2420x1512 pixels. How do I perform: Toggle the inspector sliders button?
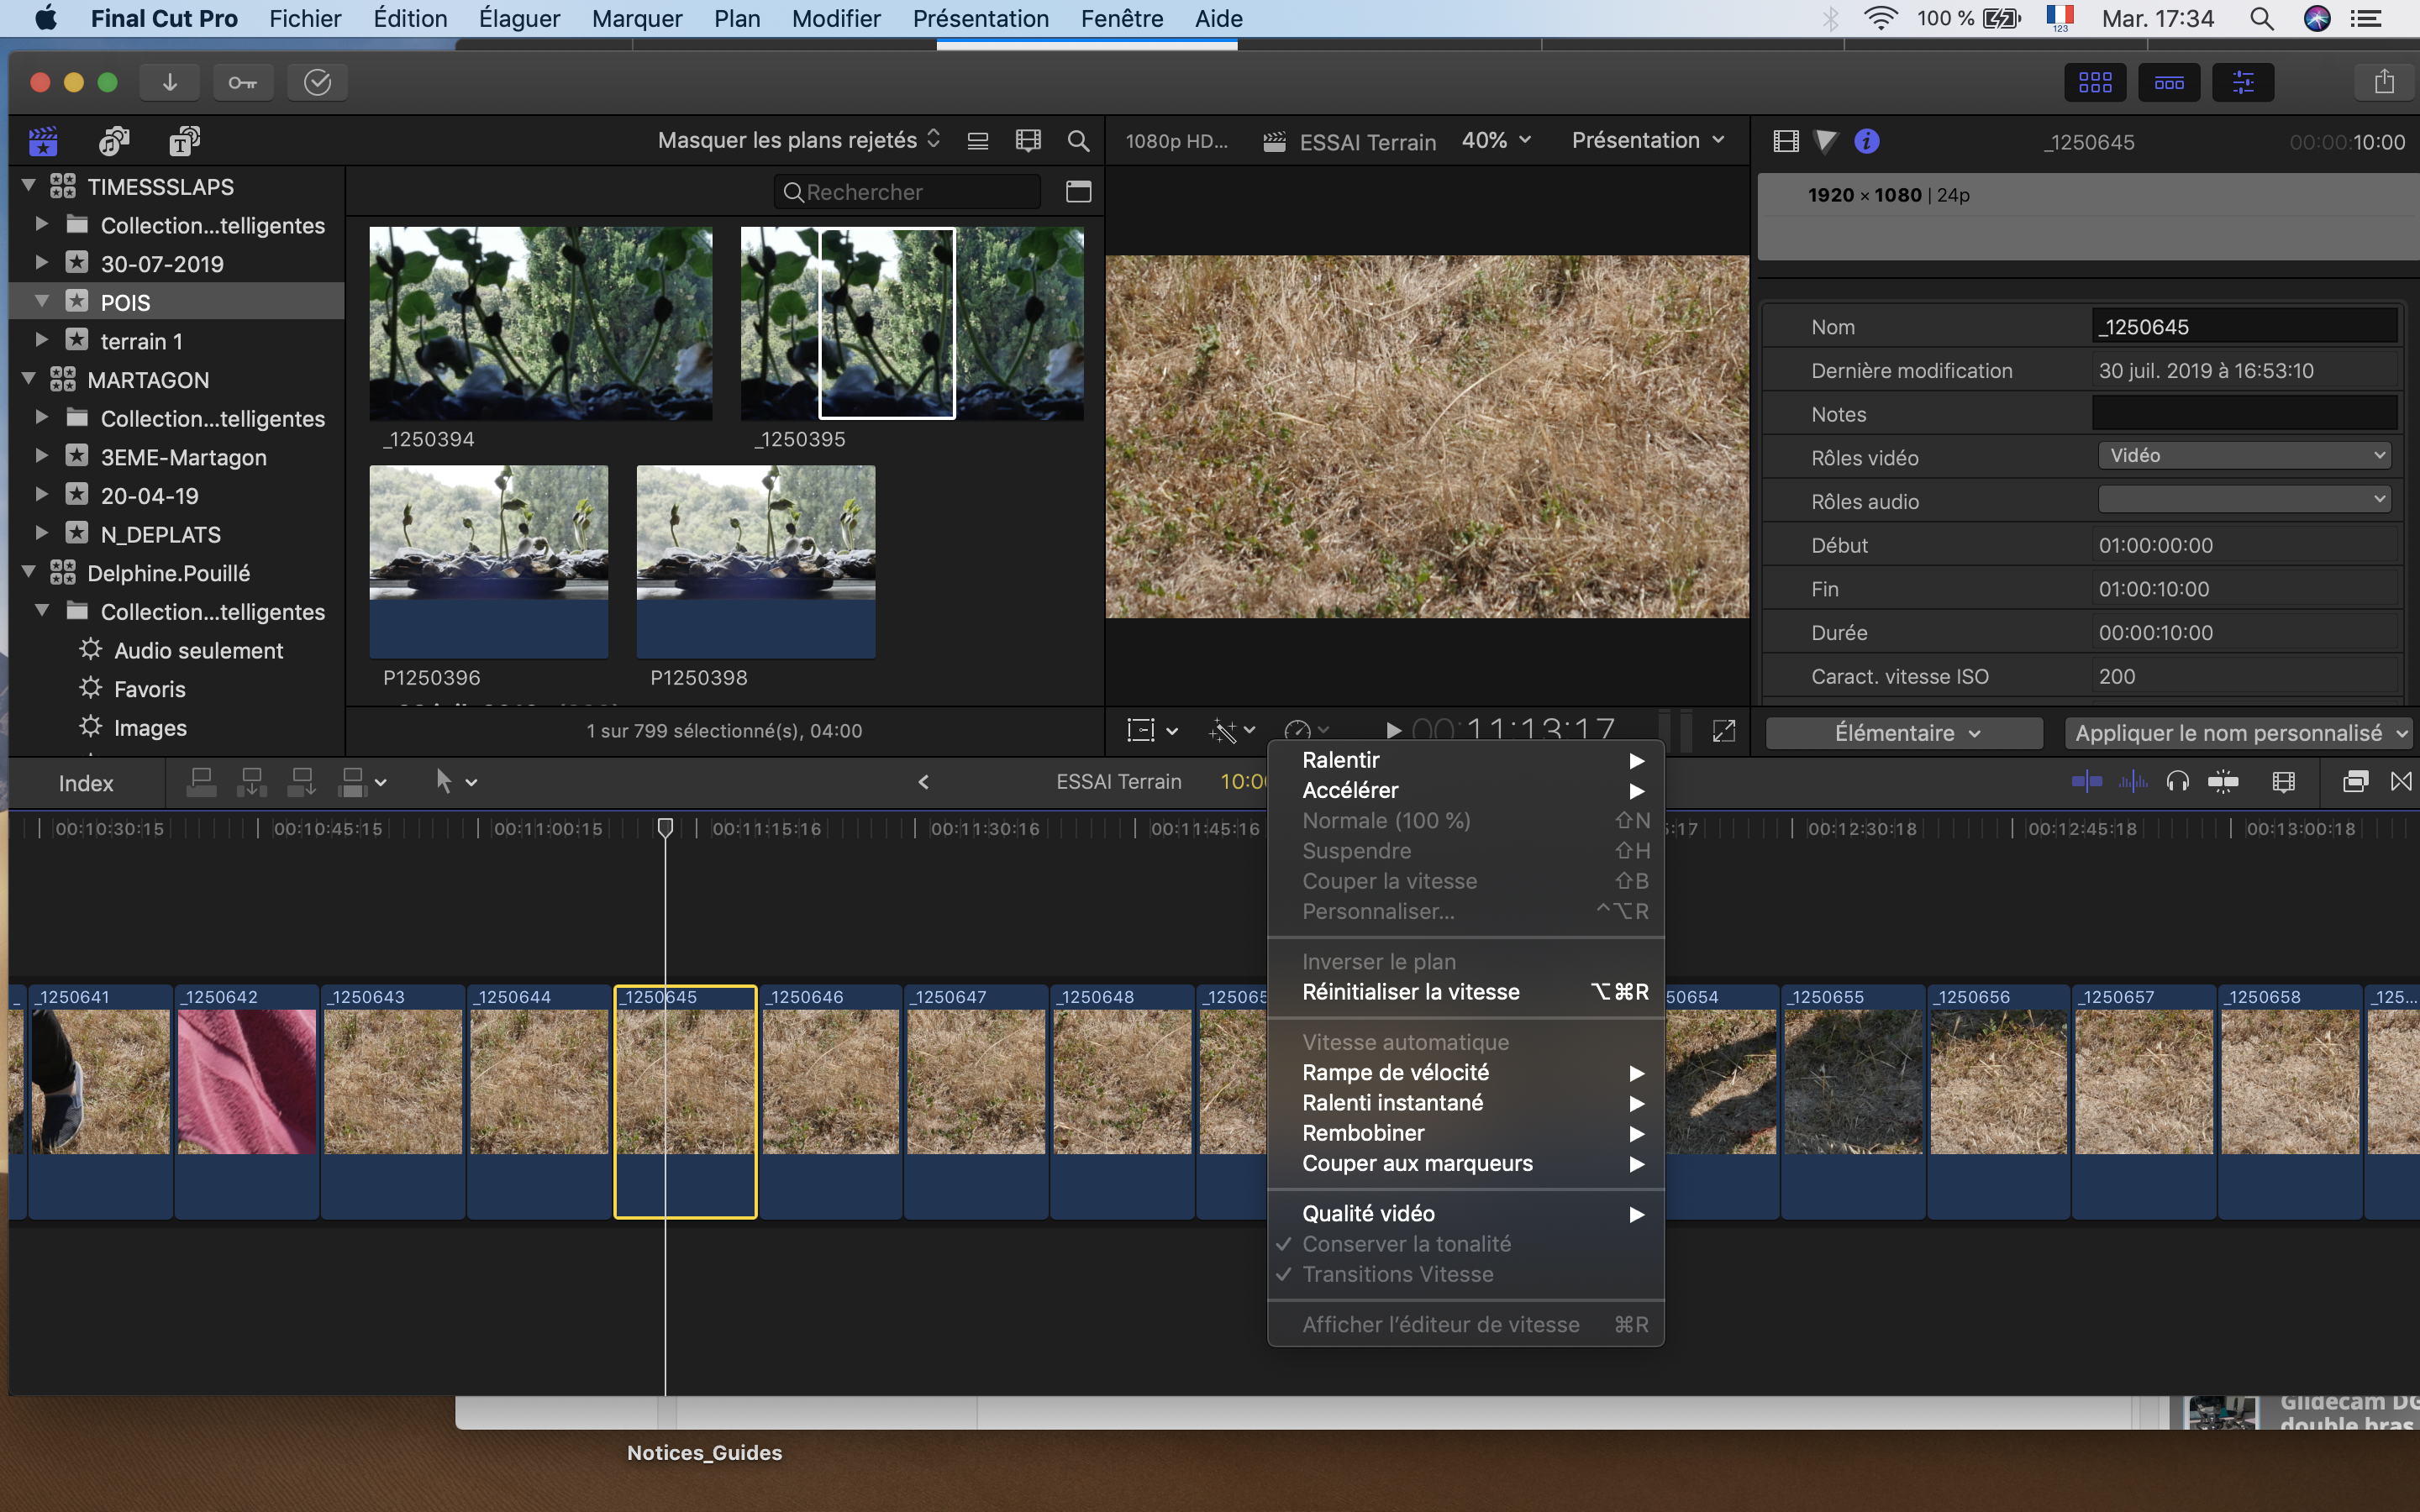click(x=2243, y=82)
